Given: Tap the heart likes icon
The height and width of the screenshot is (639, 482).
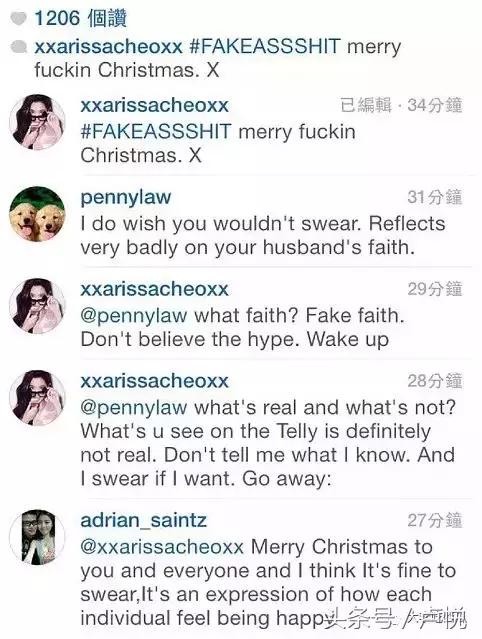Looking at the screenshot, I should [18, 18].
